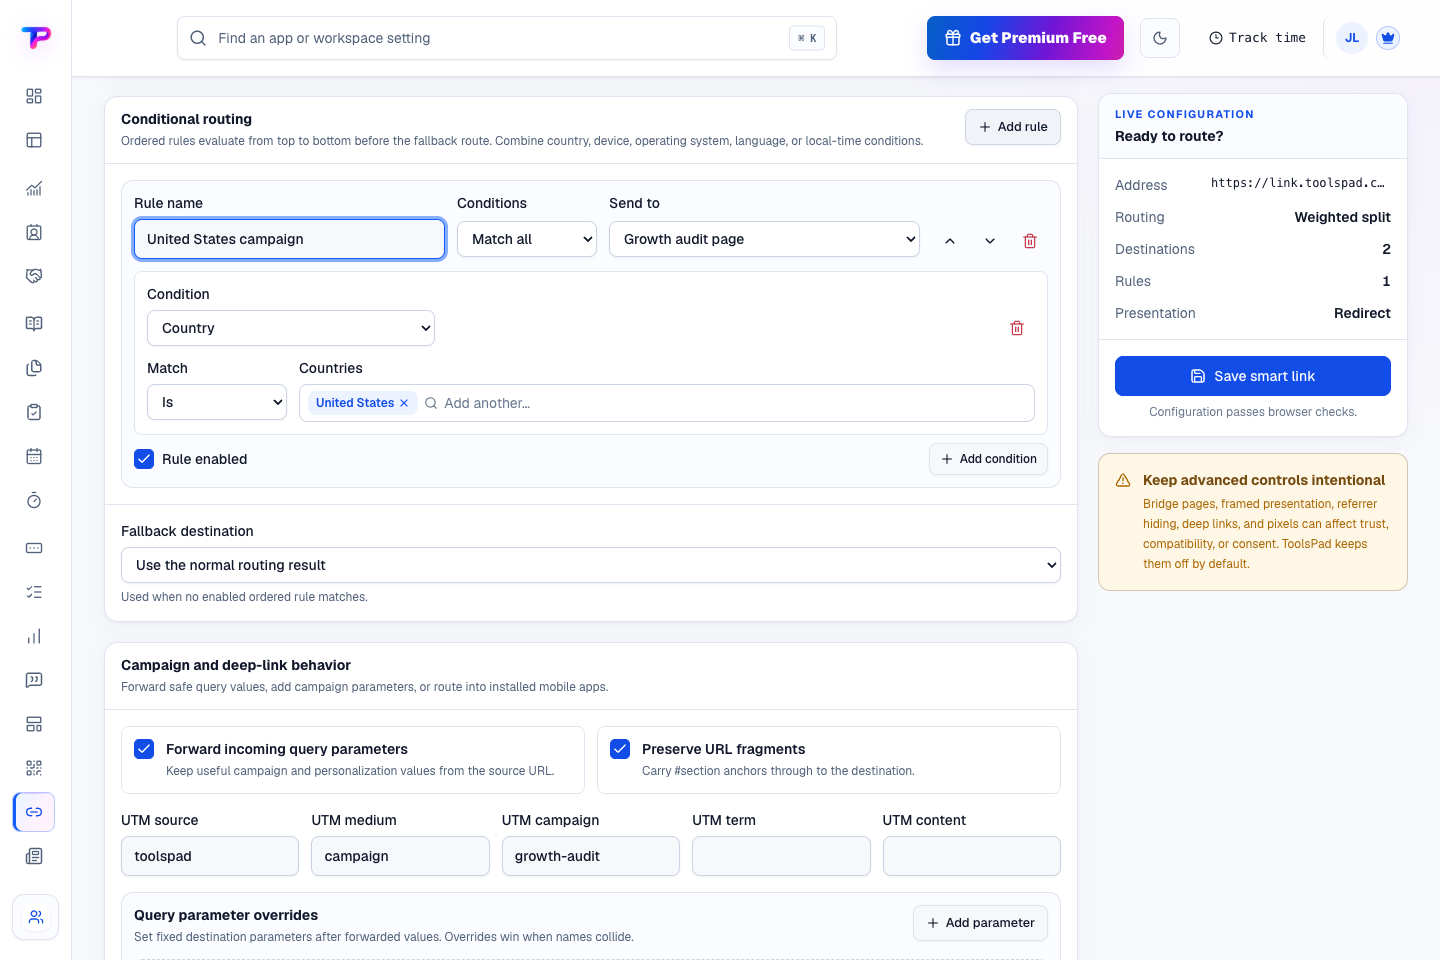
Task: Open the layout panel icon in sidebar
Action: 34,140
